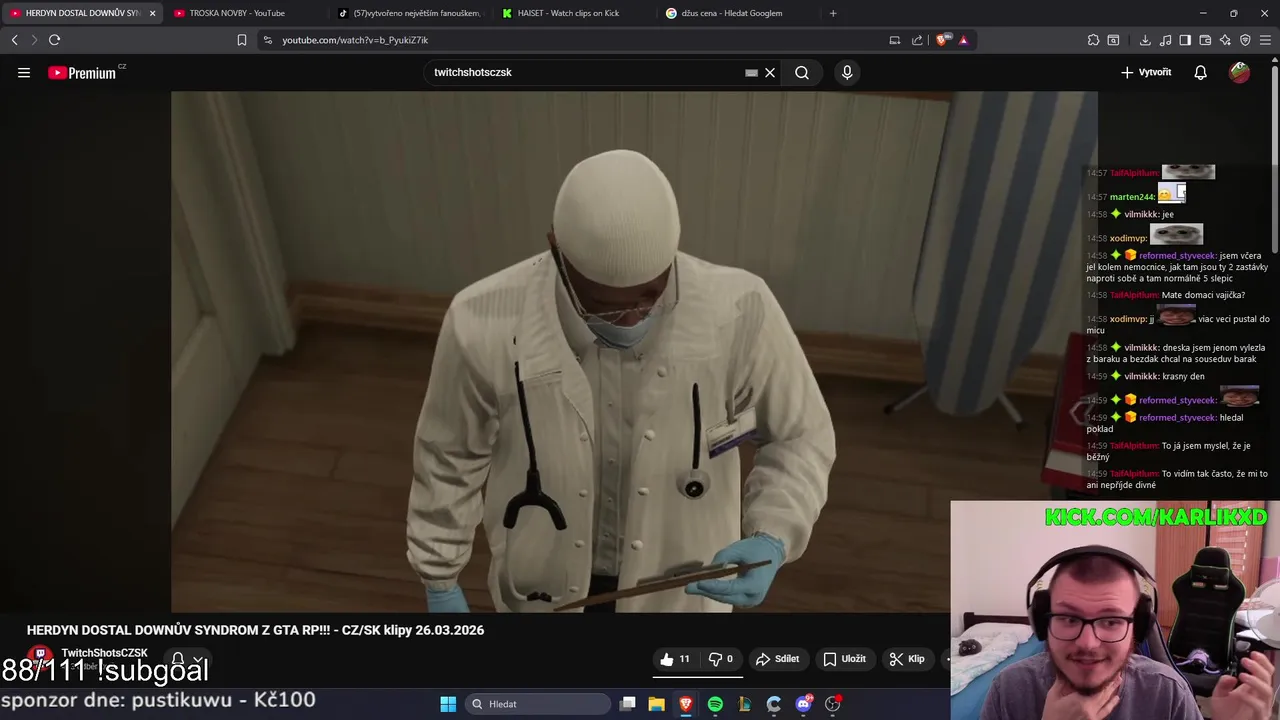Click the Sdílet share button
Viewport: 1280px width, 720px height.
point(777,659)
